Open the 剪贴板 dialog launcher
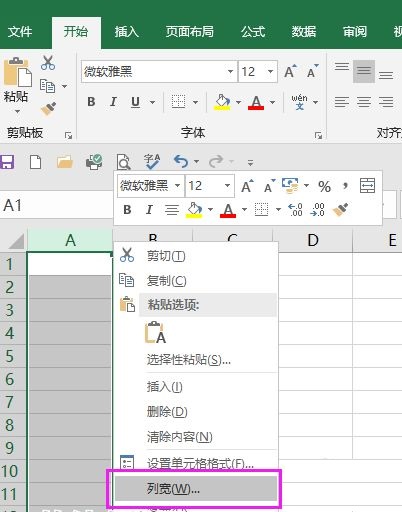402x512 pixels. click(68, 135)
